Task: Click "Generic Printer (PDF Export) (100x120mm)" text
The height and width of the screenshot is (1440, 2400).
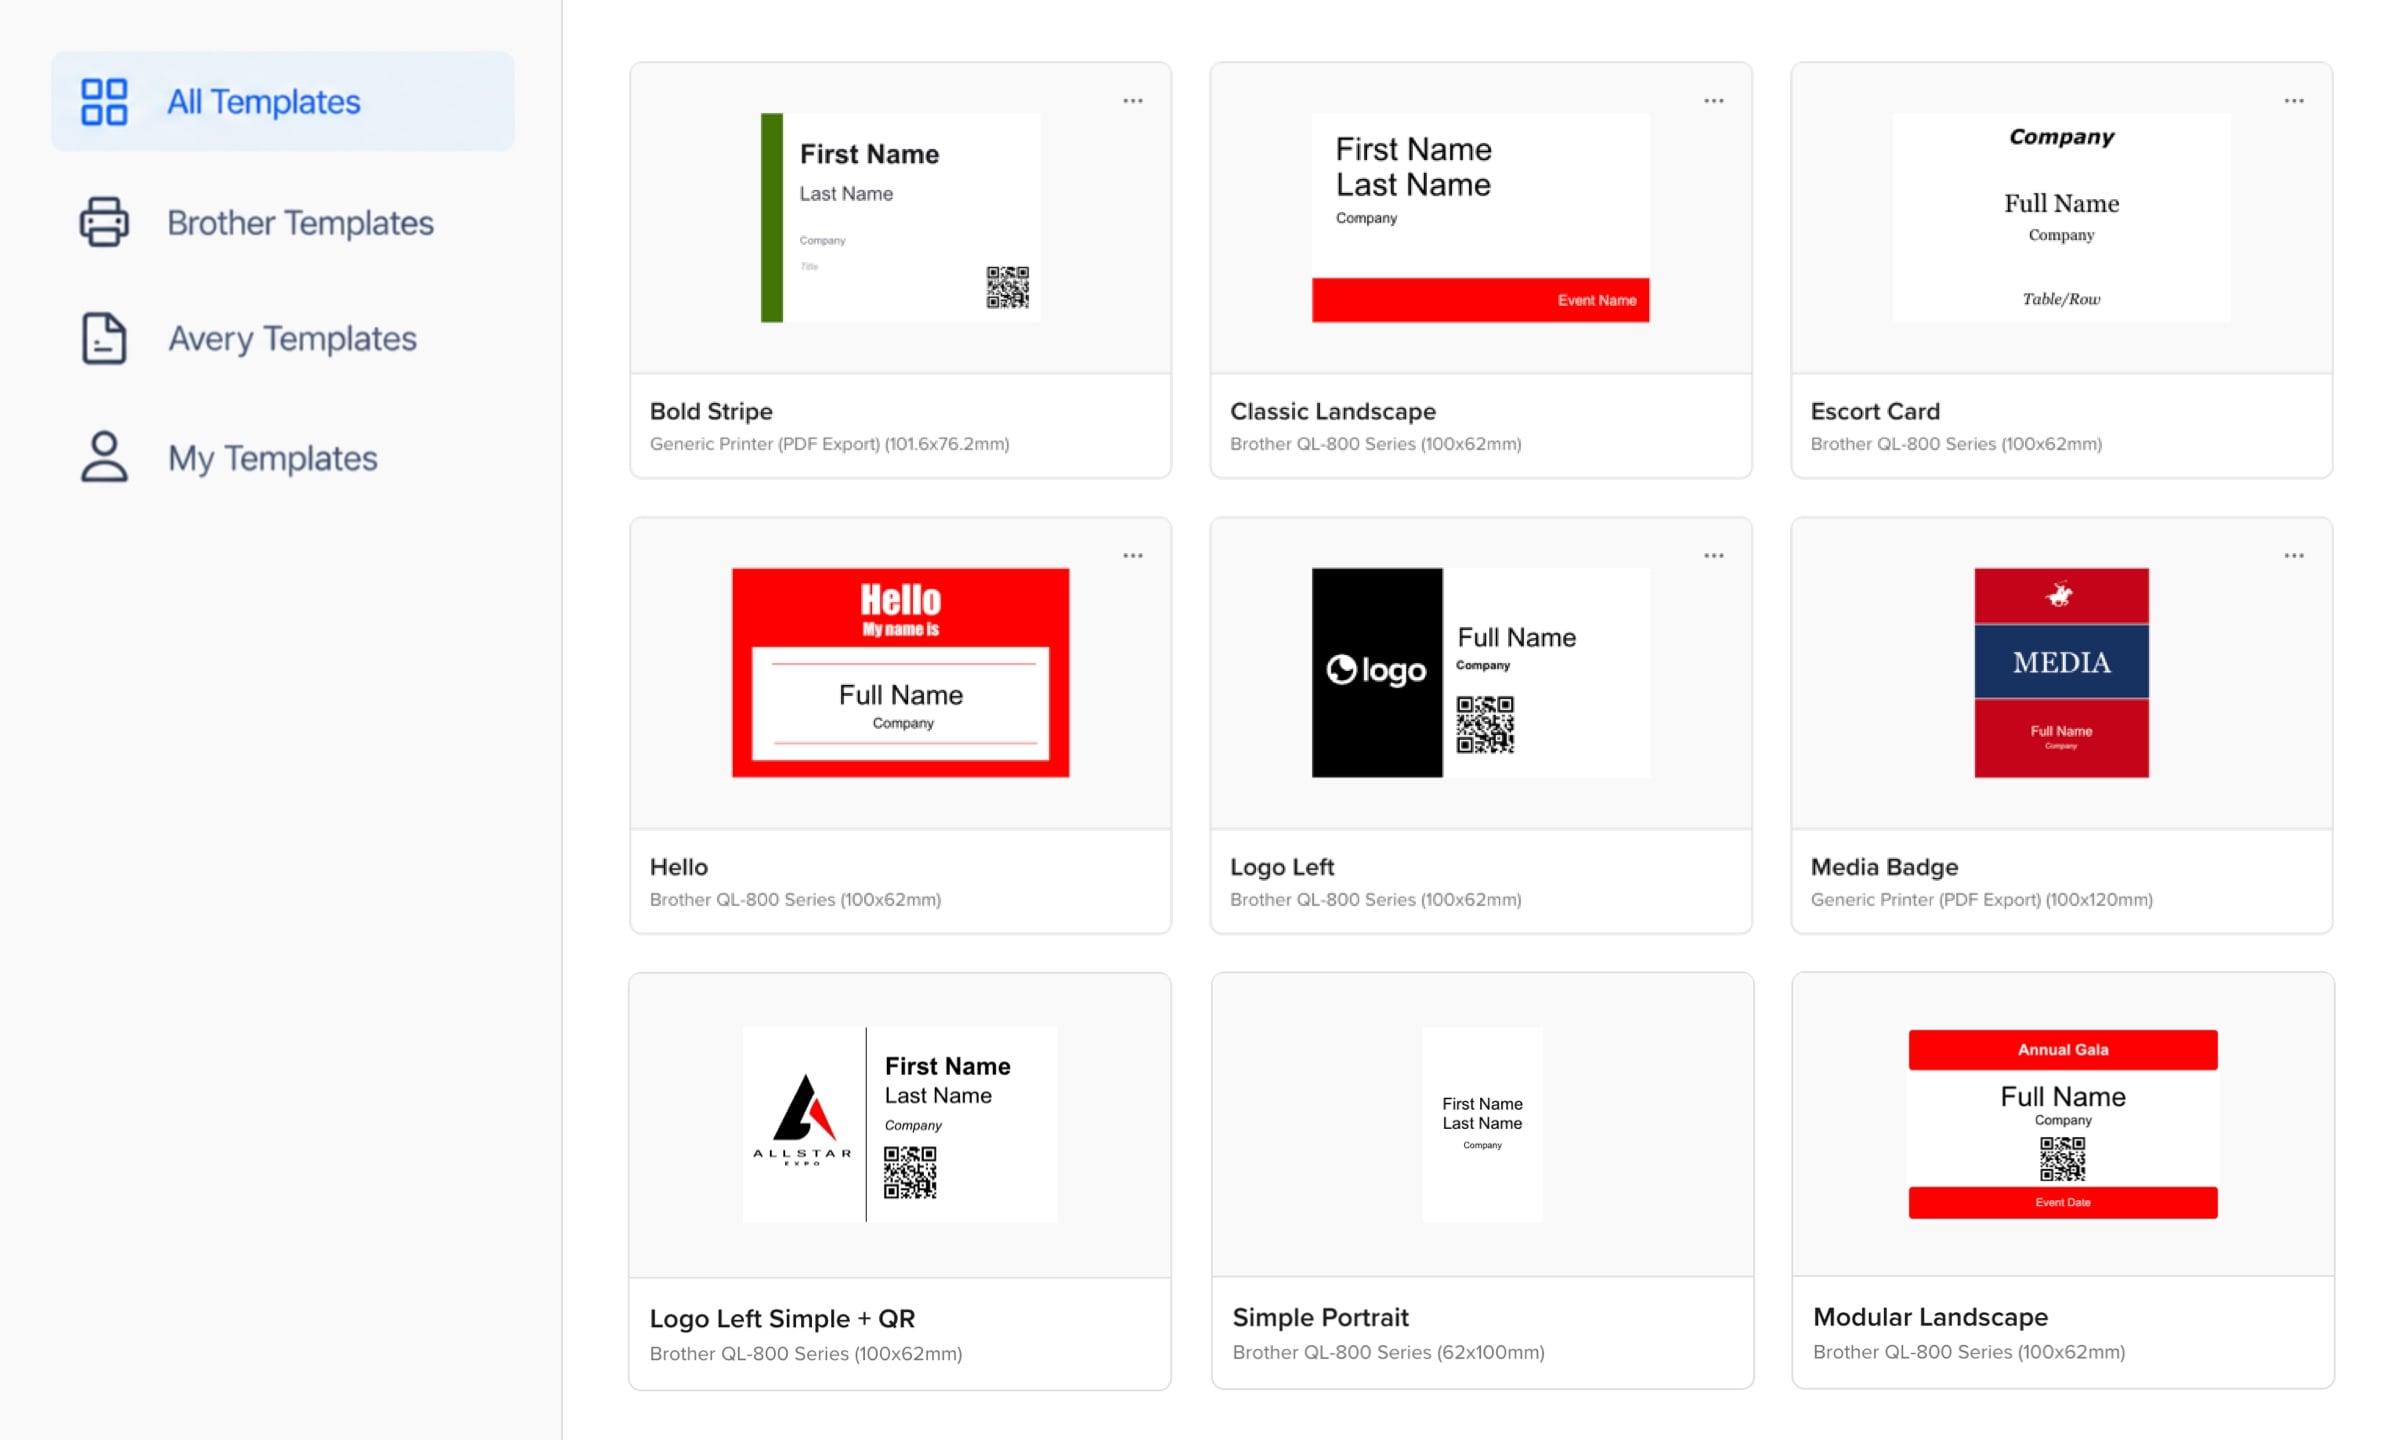Action: pos(1981,900)
